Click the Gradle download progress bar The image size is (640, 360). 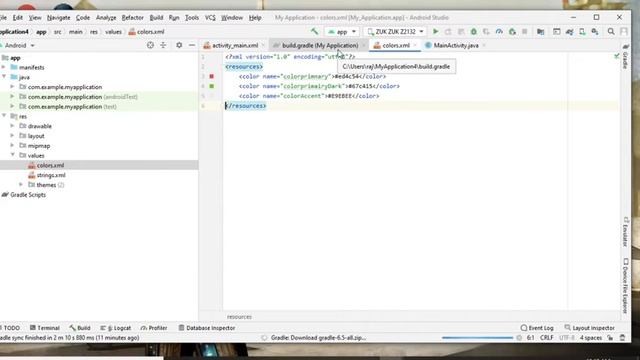[477, 338]
